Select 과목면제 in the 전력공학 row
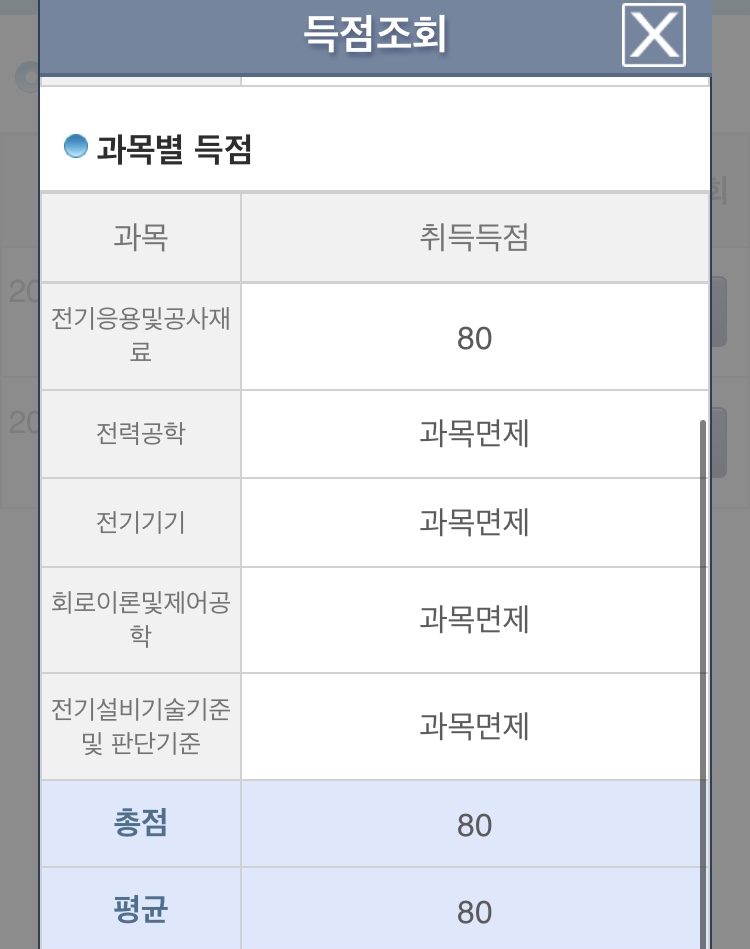This screenshot has height=949, width=750. (474, 434)
